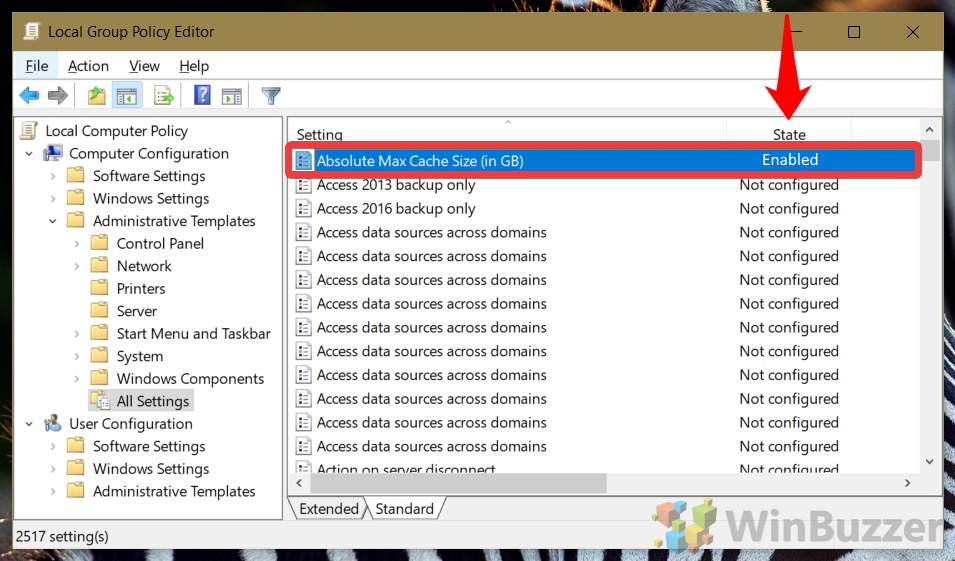Expand Administrative Templates under User Configuration
955x561 pixels.
click(x=53, y=492)
